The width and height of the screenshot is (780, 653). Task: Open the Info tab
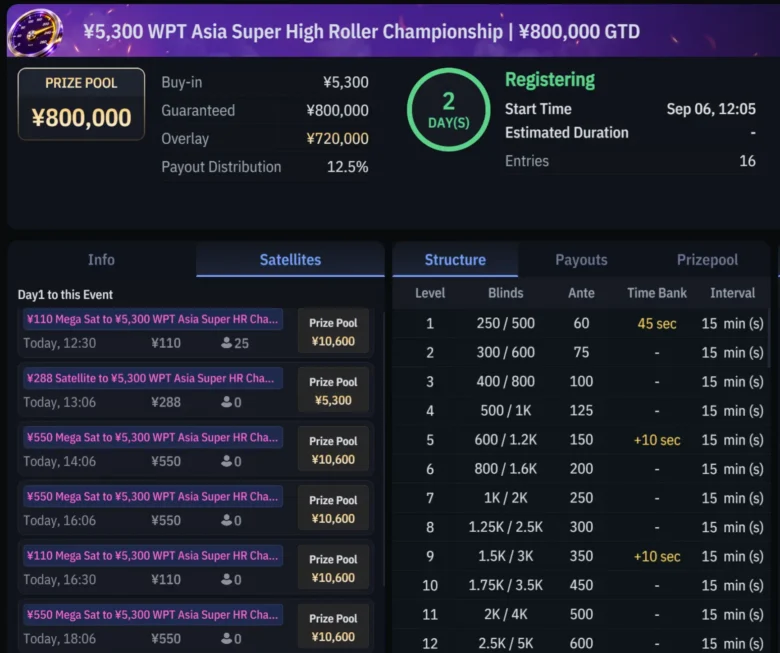[101, 260]
